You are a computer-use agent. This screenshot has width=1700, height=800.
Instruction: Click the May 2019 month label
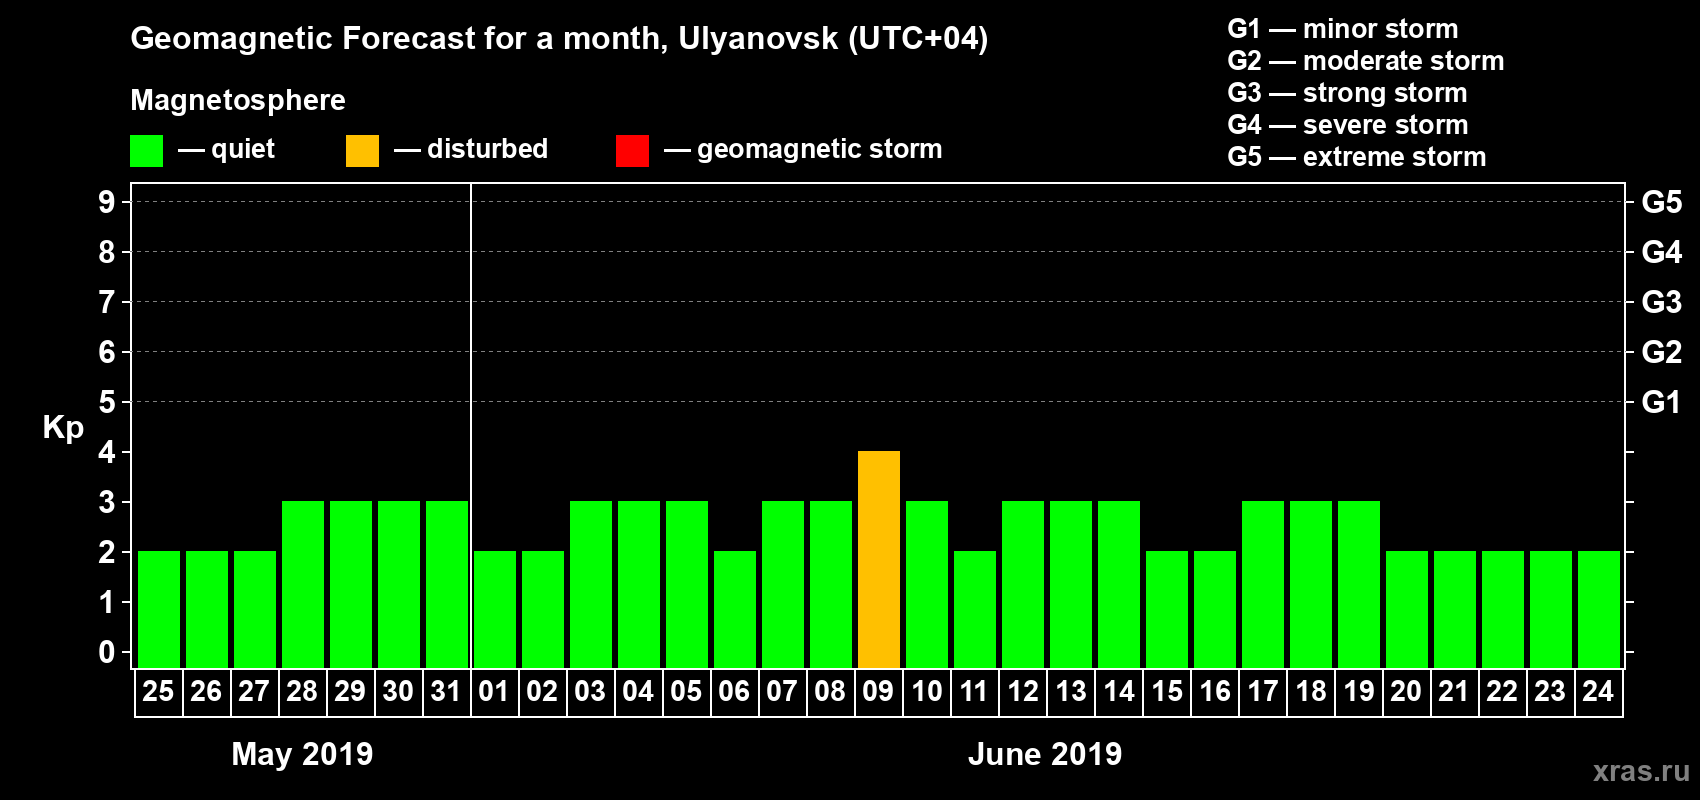302,754
